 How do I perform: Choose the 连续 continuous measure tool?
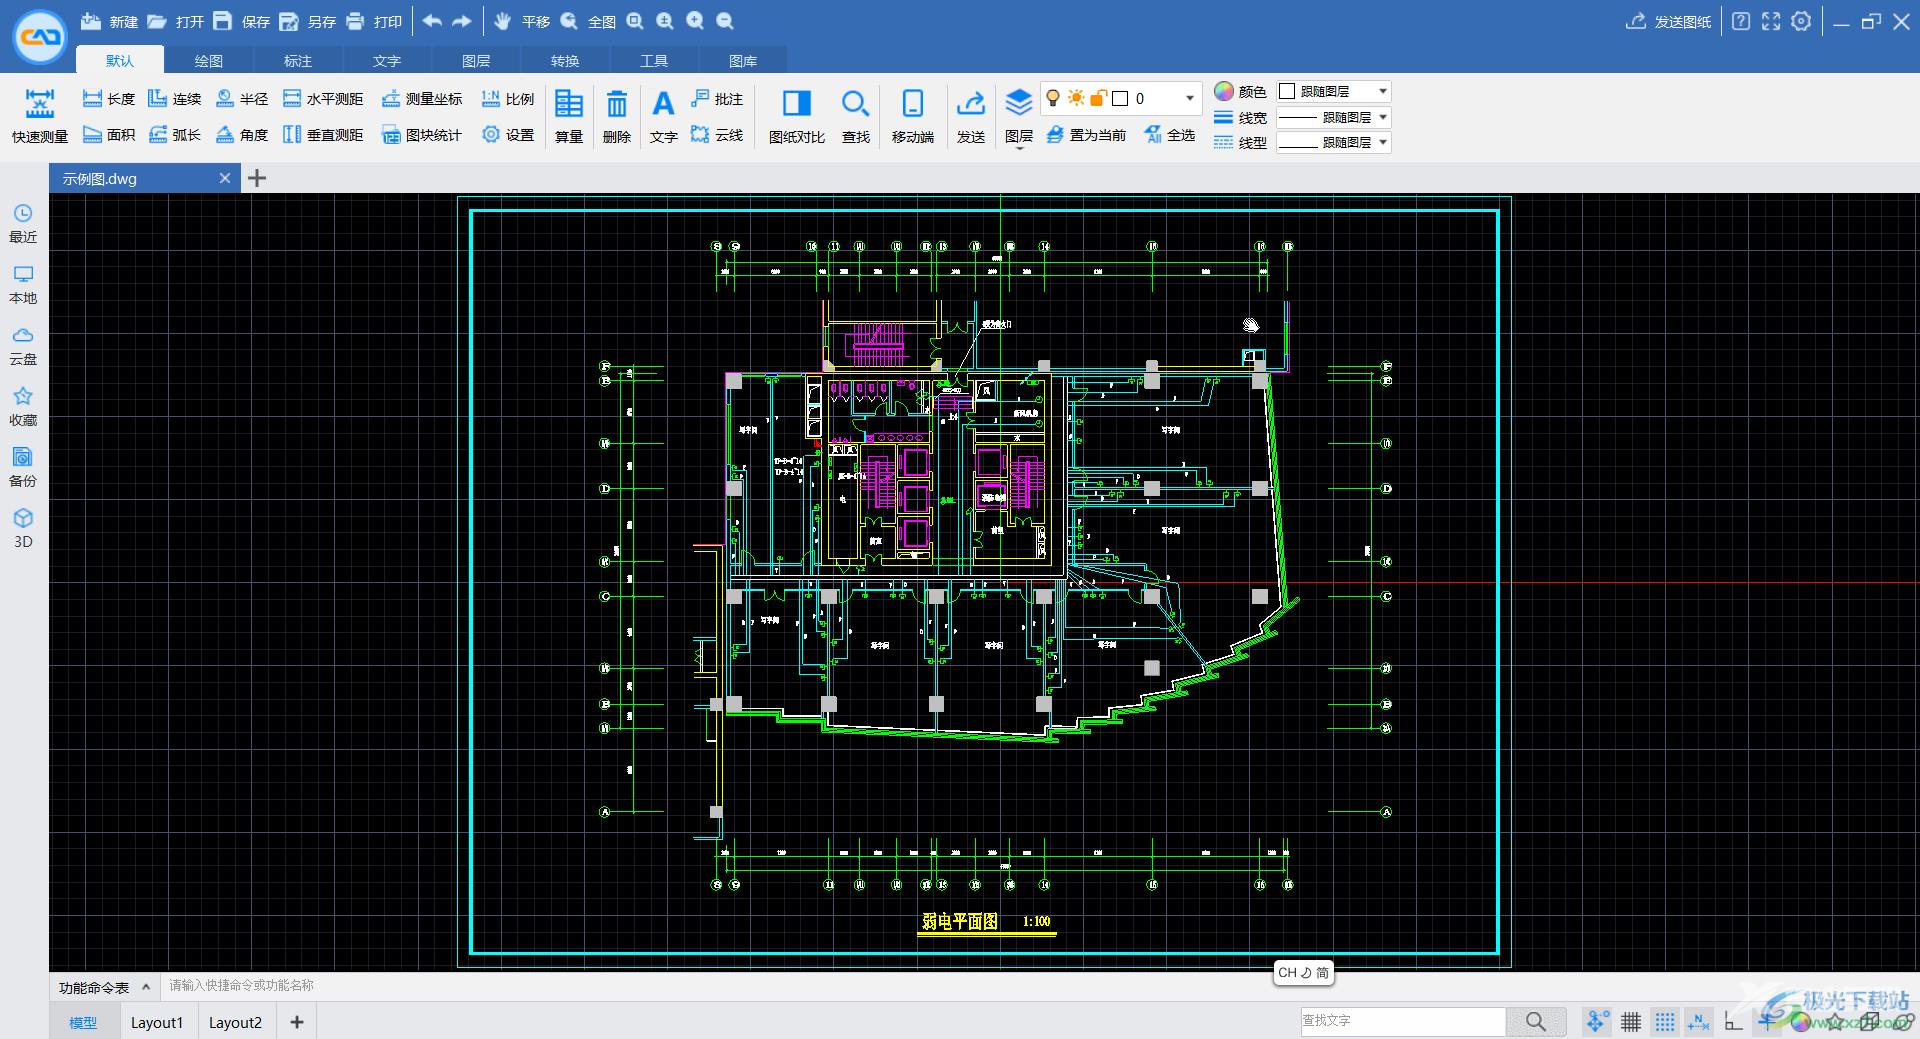[x=175, y=99]
